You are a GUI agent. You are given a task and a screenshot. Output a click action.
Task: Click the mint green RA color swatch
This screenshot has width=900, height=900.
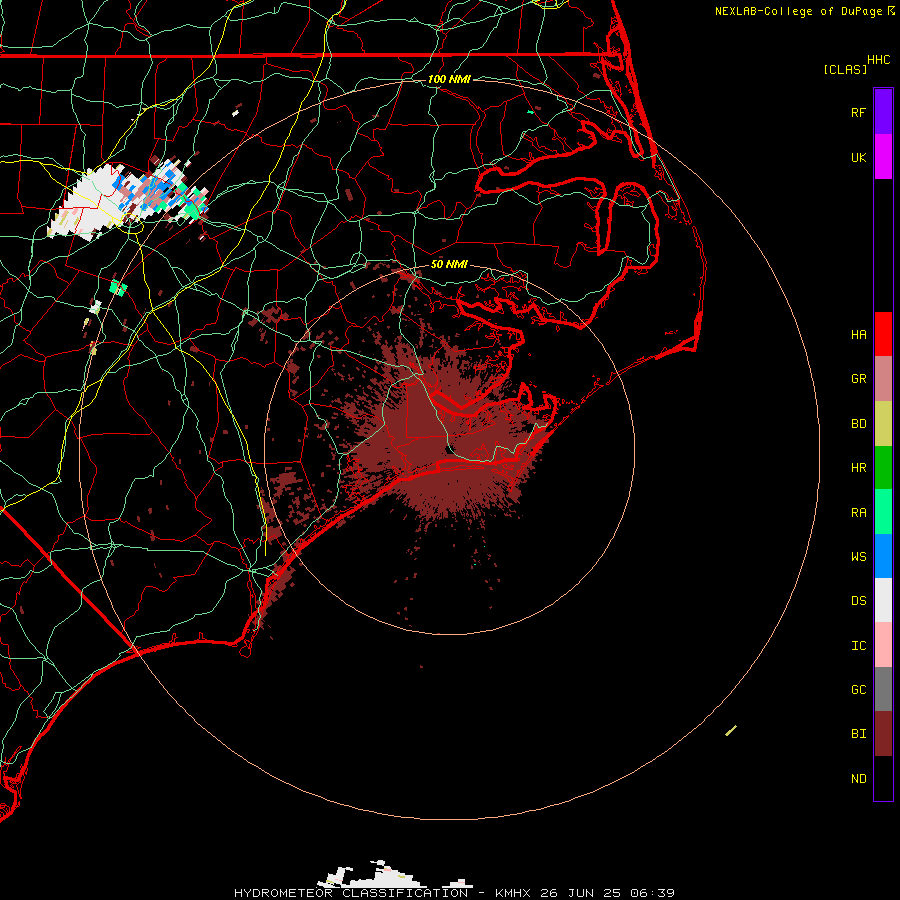tap(883, 512)
